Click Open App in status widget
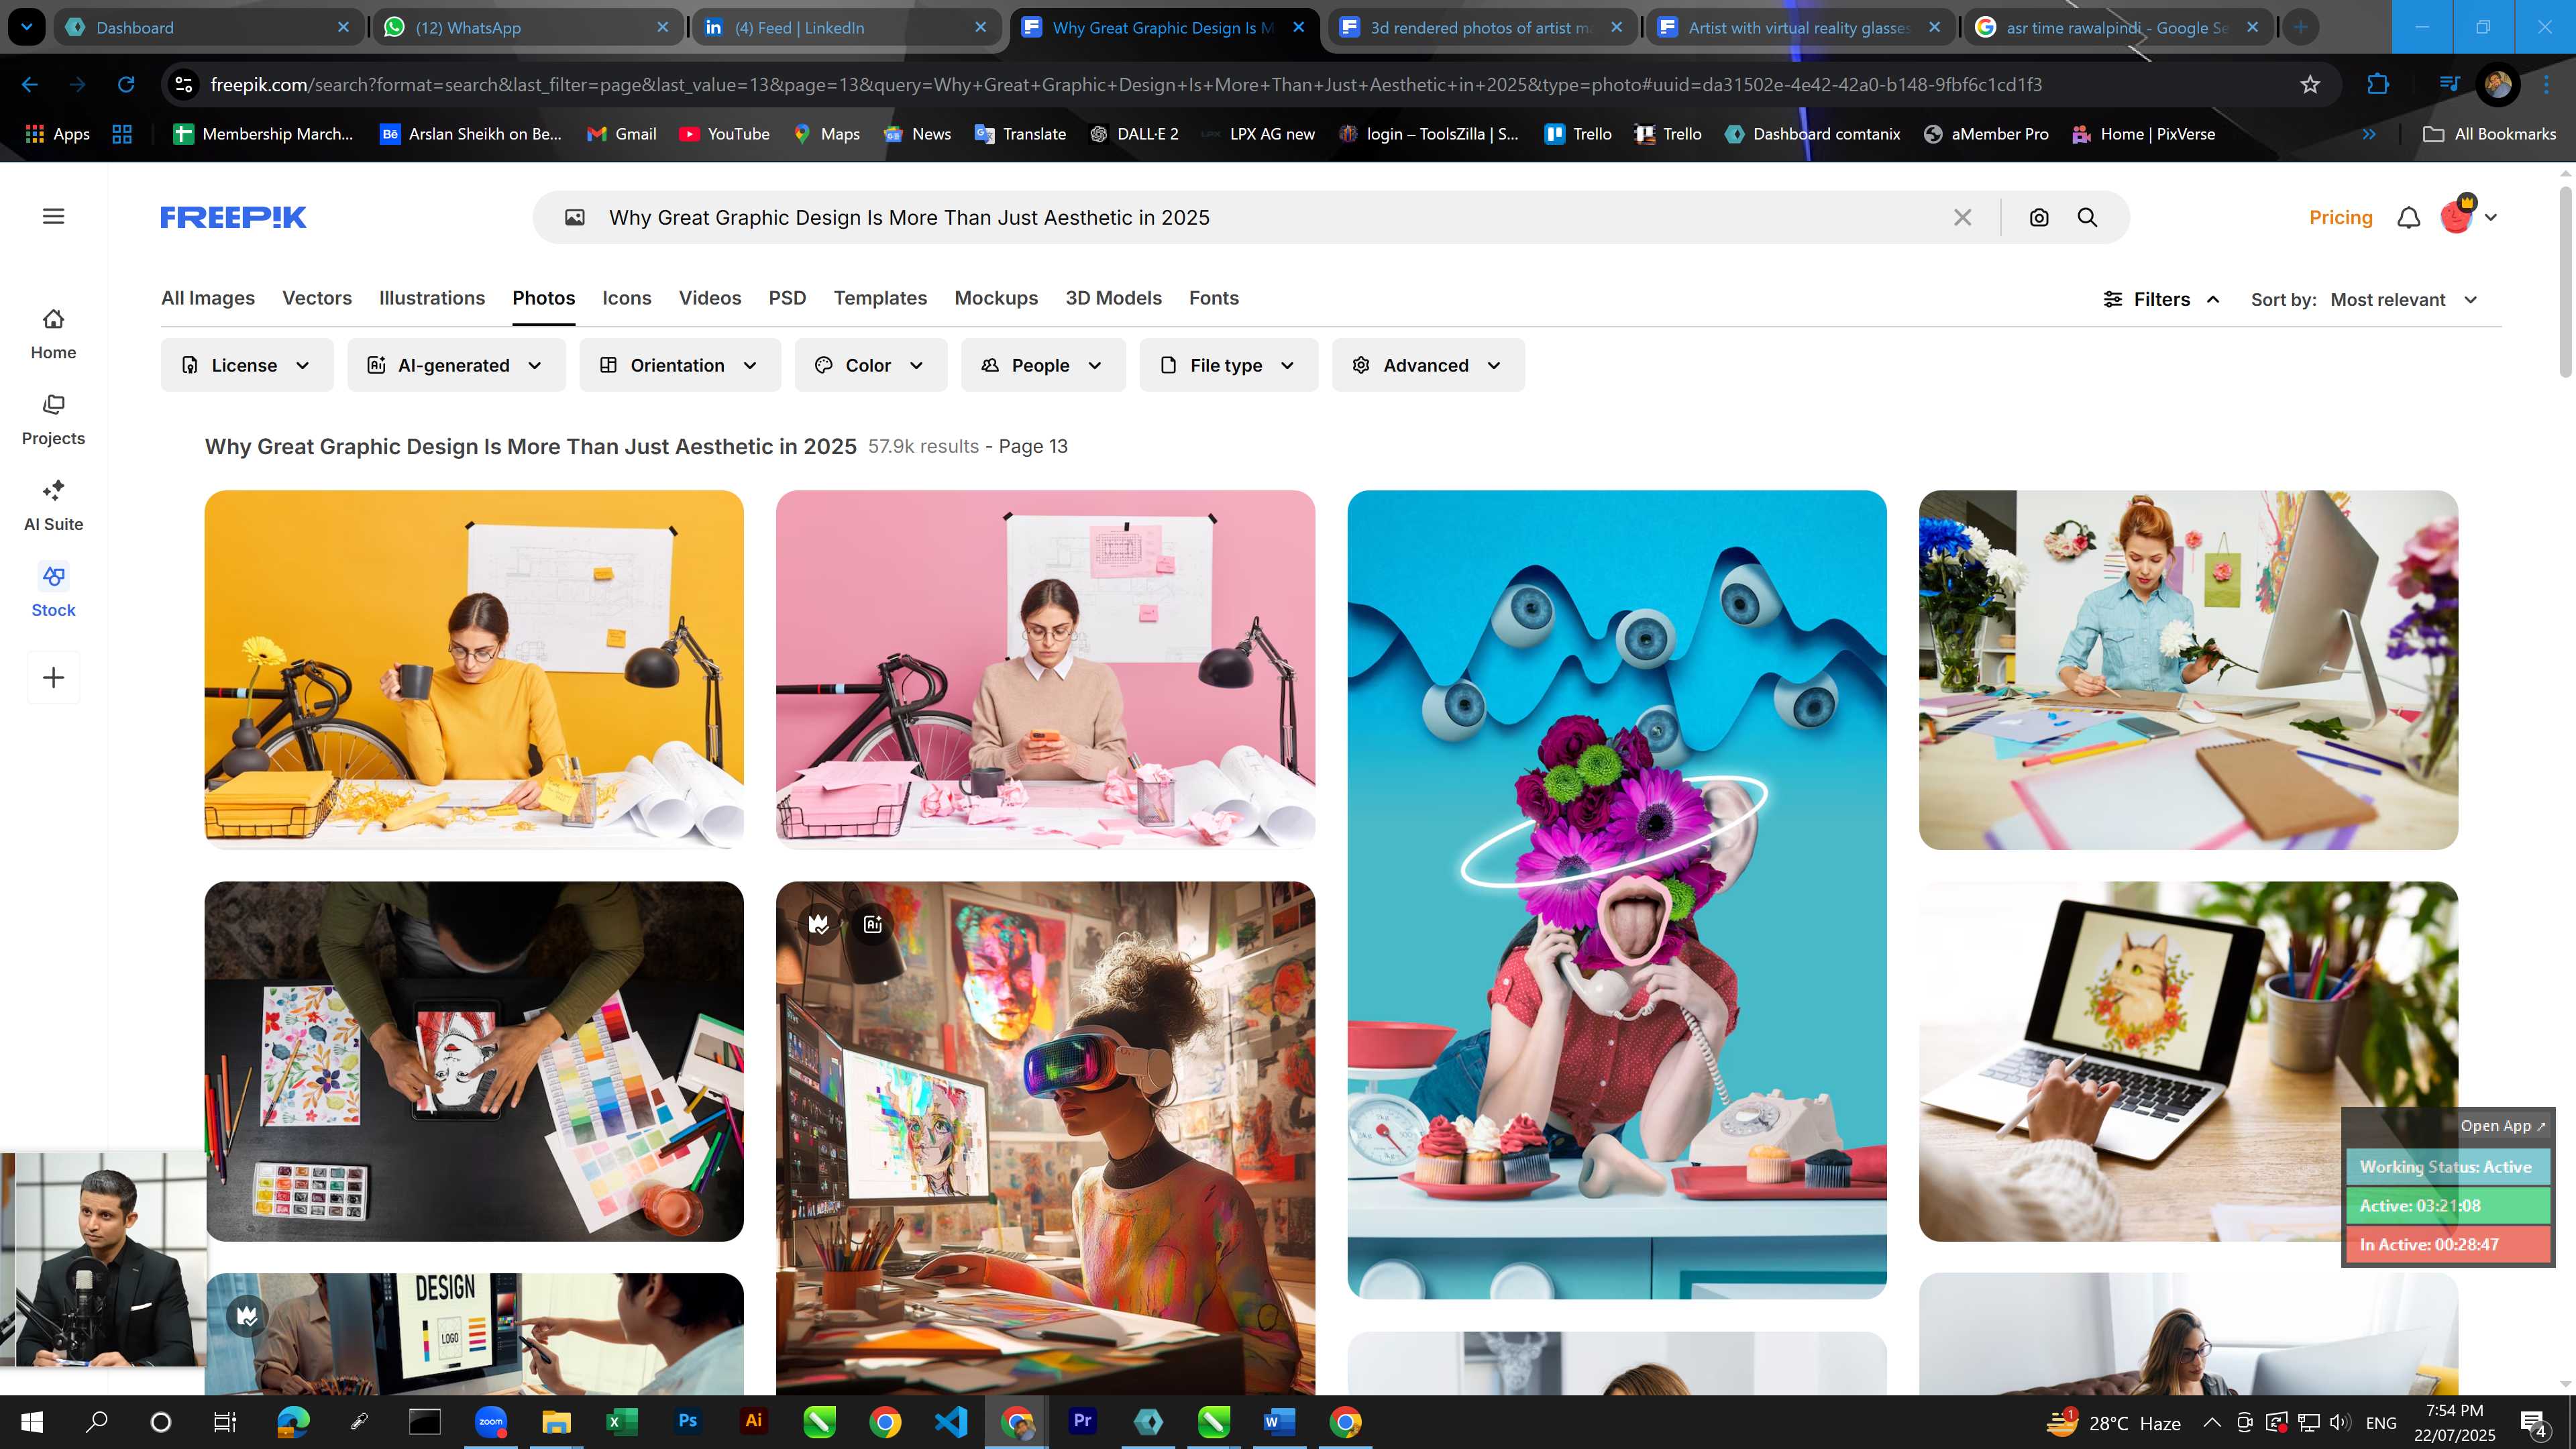This screenshot has height=1449, width=2576. pyautogui.click(x=2503, y=1125)
